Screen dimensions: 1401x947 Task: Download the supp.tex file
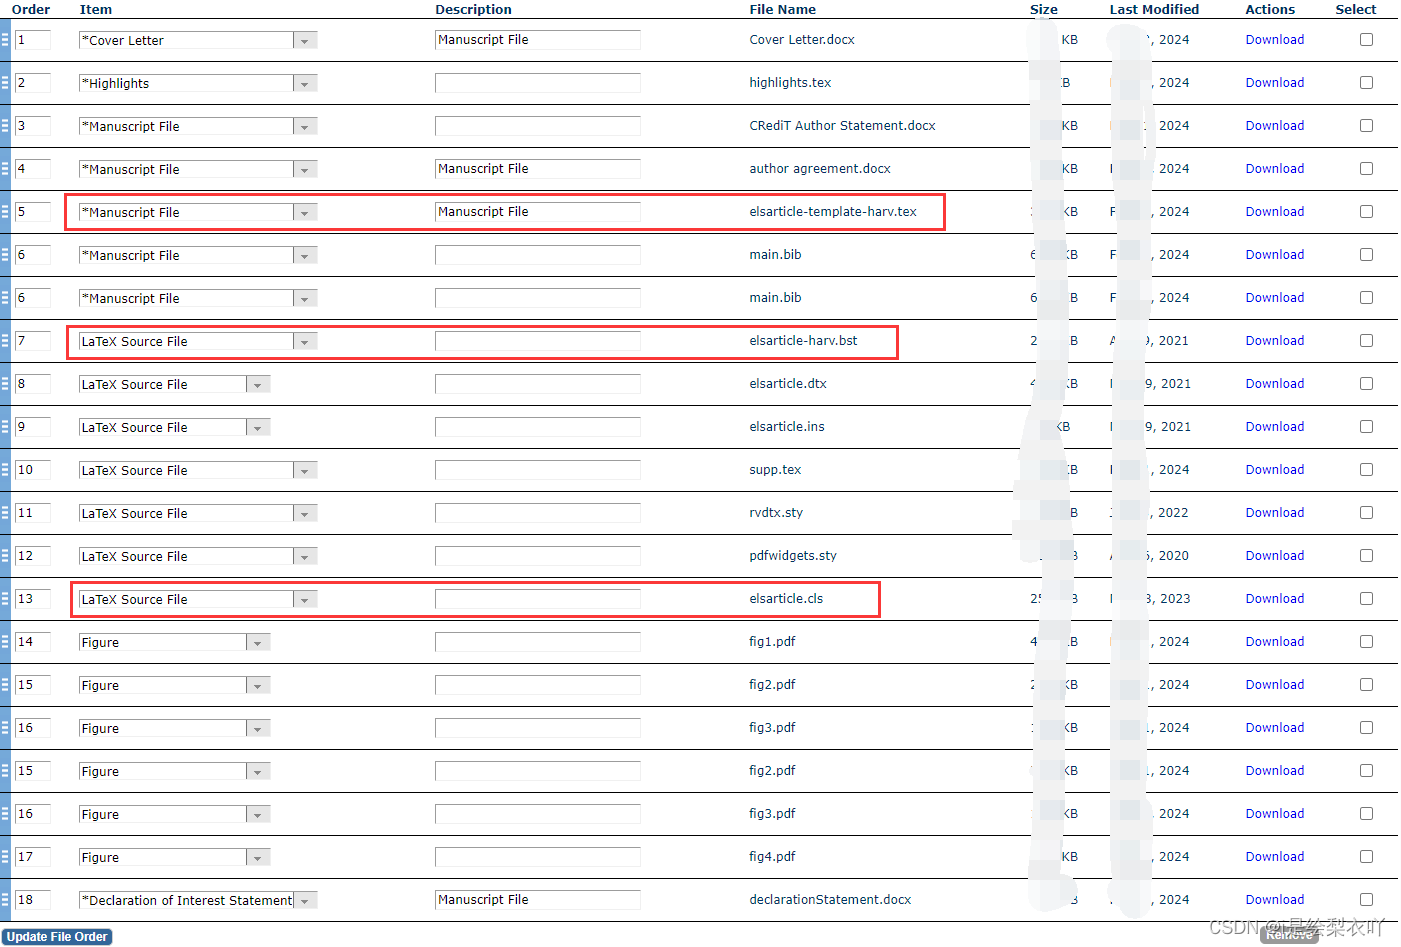(x=1274, y=470)
